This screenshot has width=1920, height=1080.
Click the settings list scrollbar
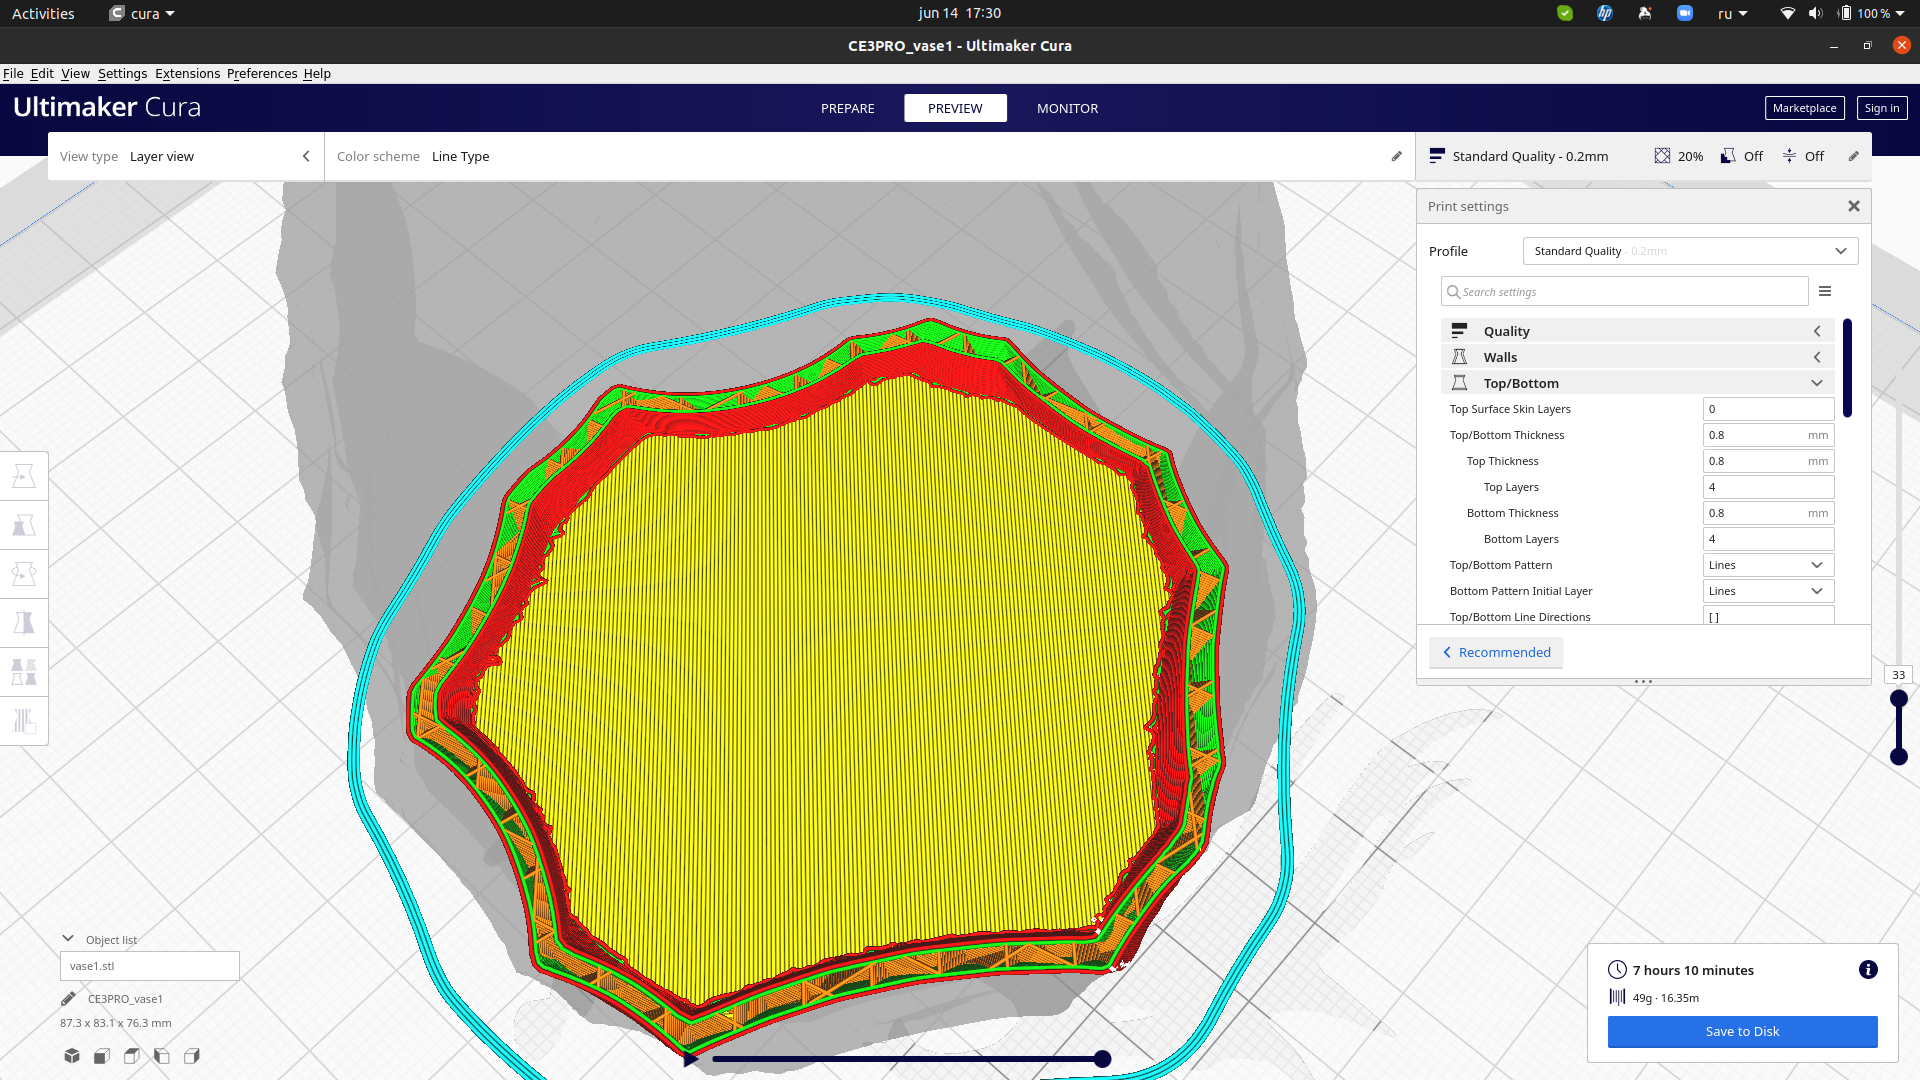pos(1847,368)
